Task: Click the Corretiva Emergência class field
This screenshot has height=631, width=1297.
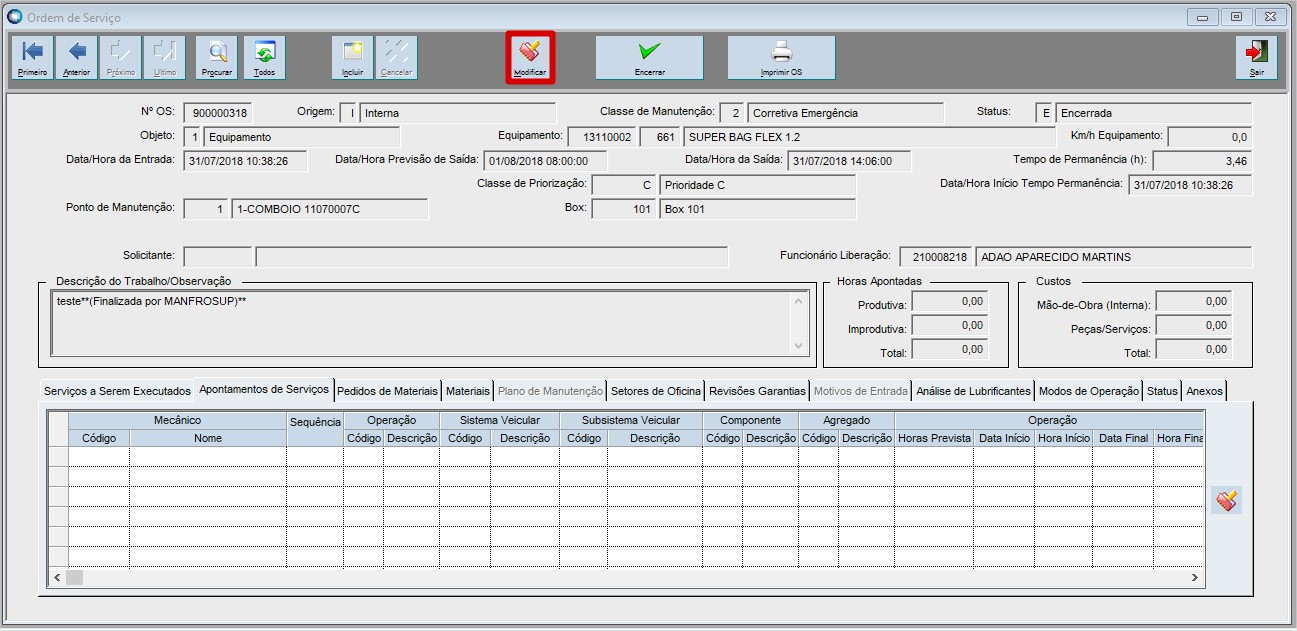Action: 846,113
